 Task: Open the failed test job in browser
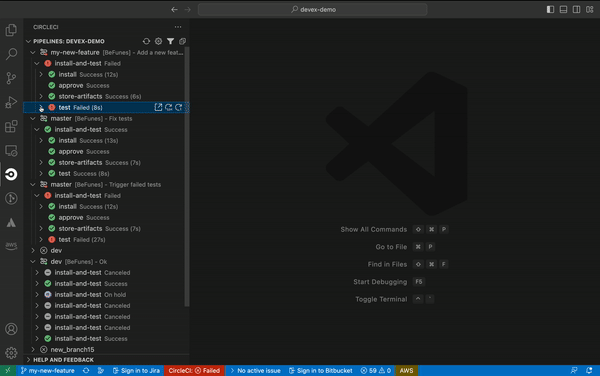(x=158, y=107)
